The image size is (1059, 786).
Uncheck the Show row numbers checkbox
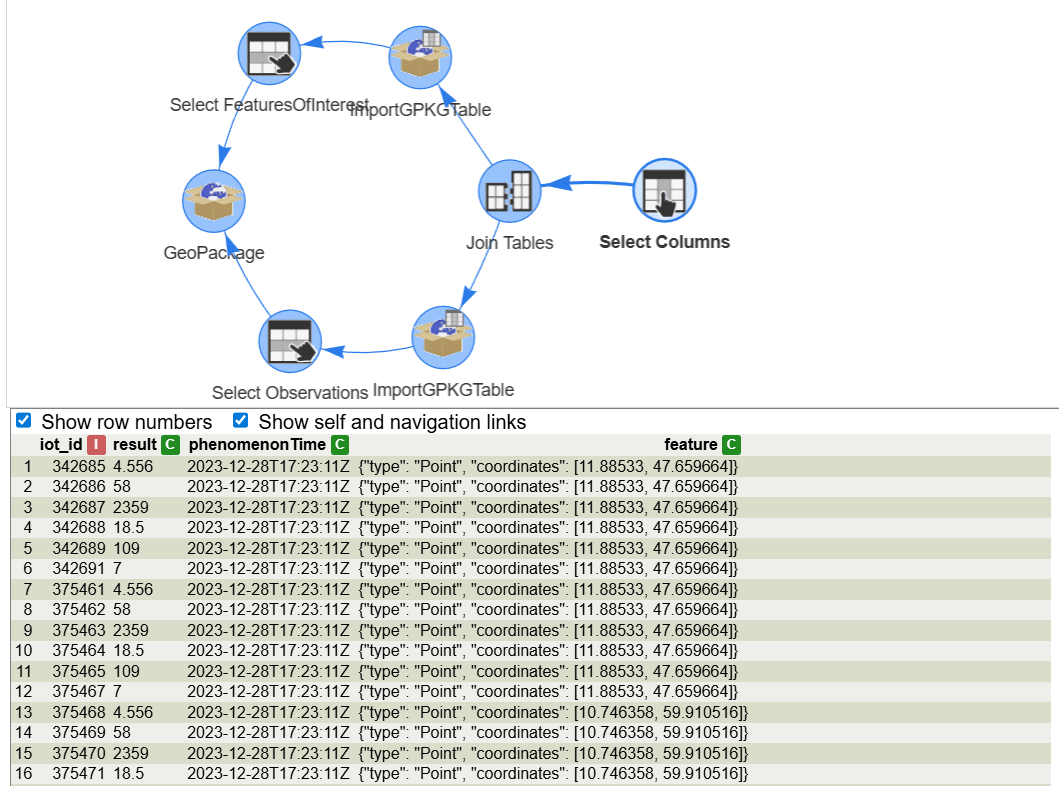coord(24,421)
